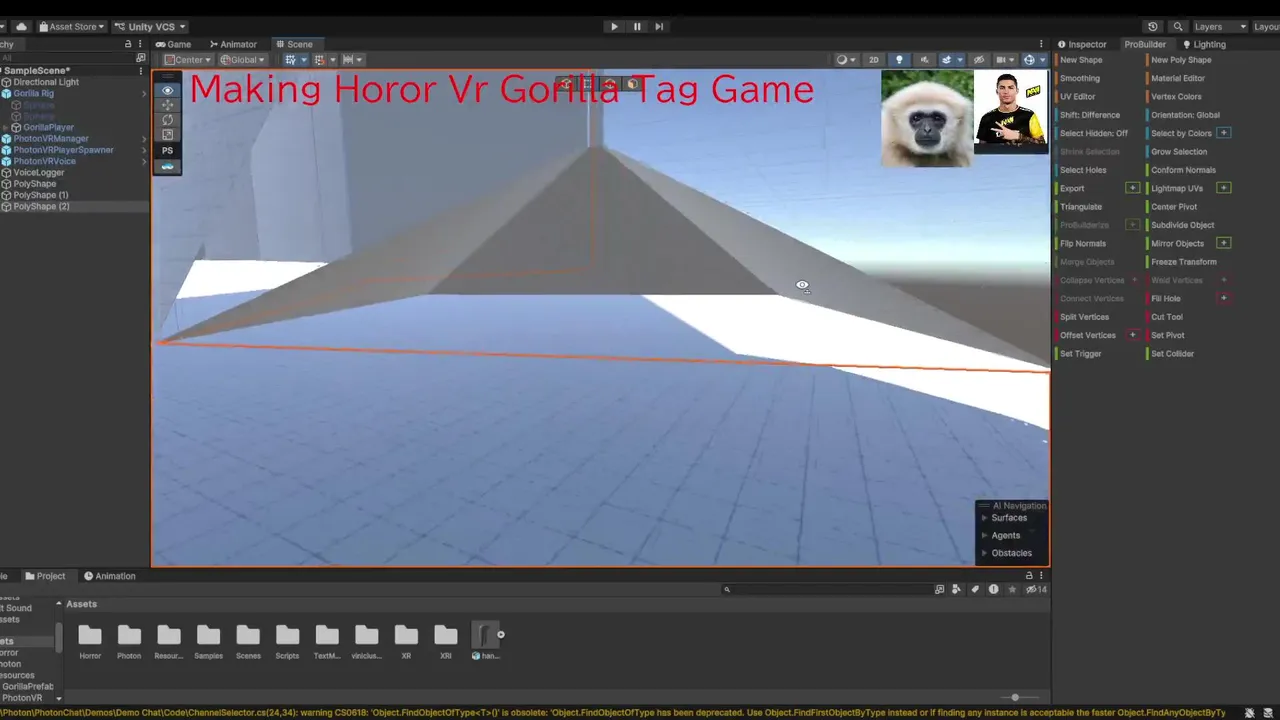1280x720 pixels.
Task: Toggle the Gizmos icon
Action: (x=1029, y=60)
